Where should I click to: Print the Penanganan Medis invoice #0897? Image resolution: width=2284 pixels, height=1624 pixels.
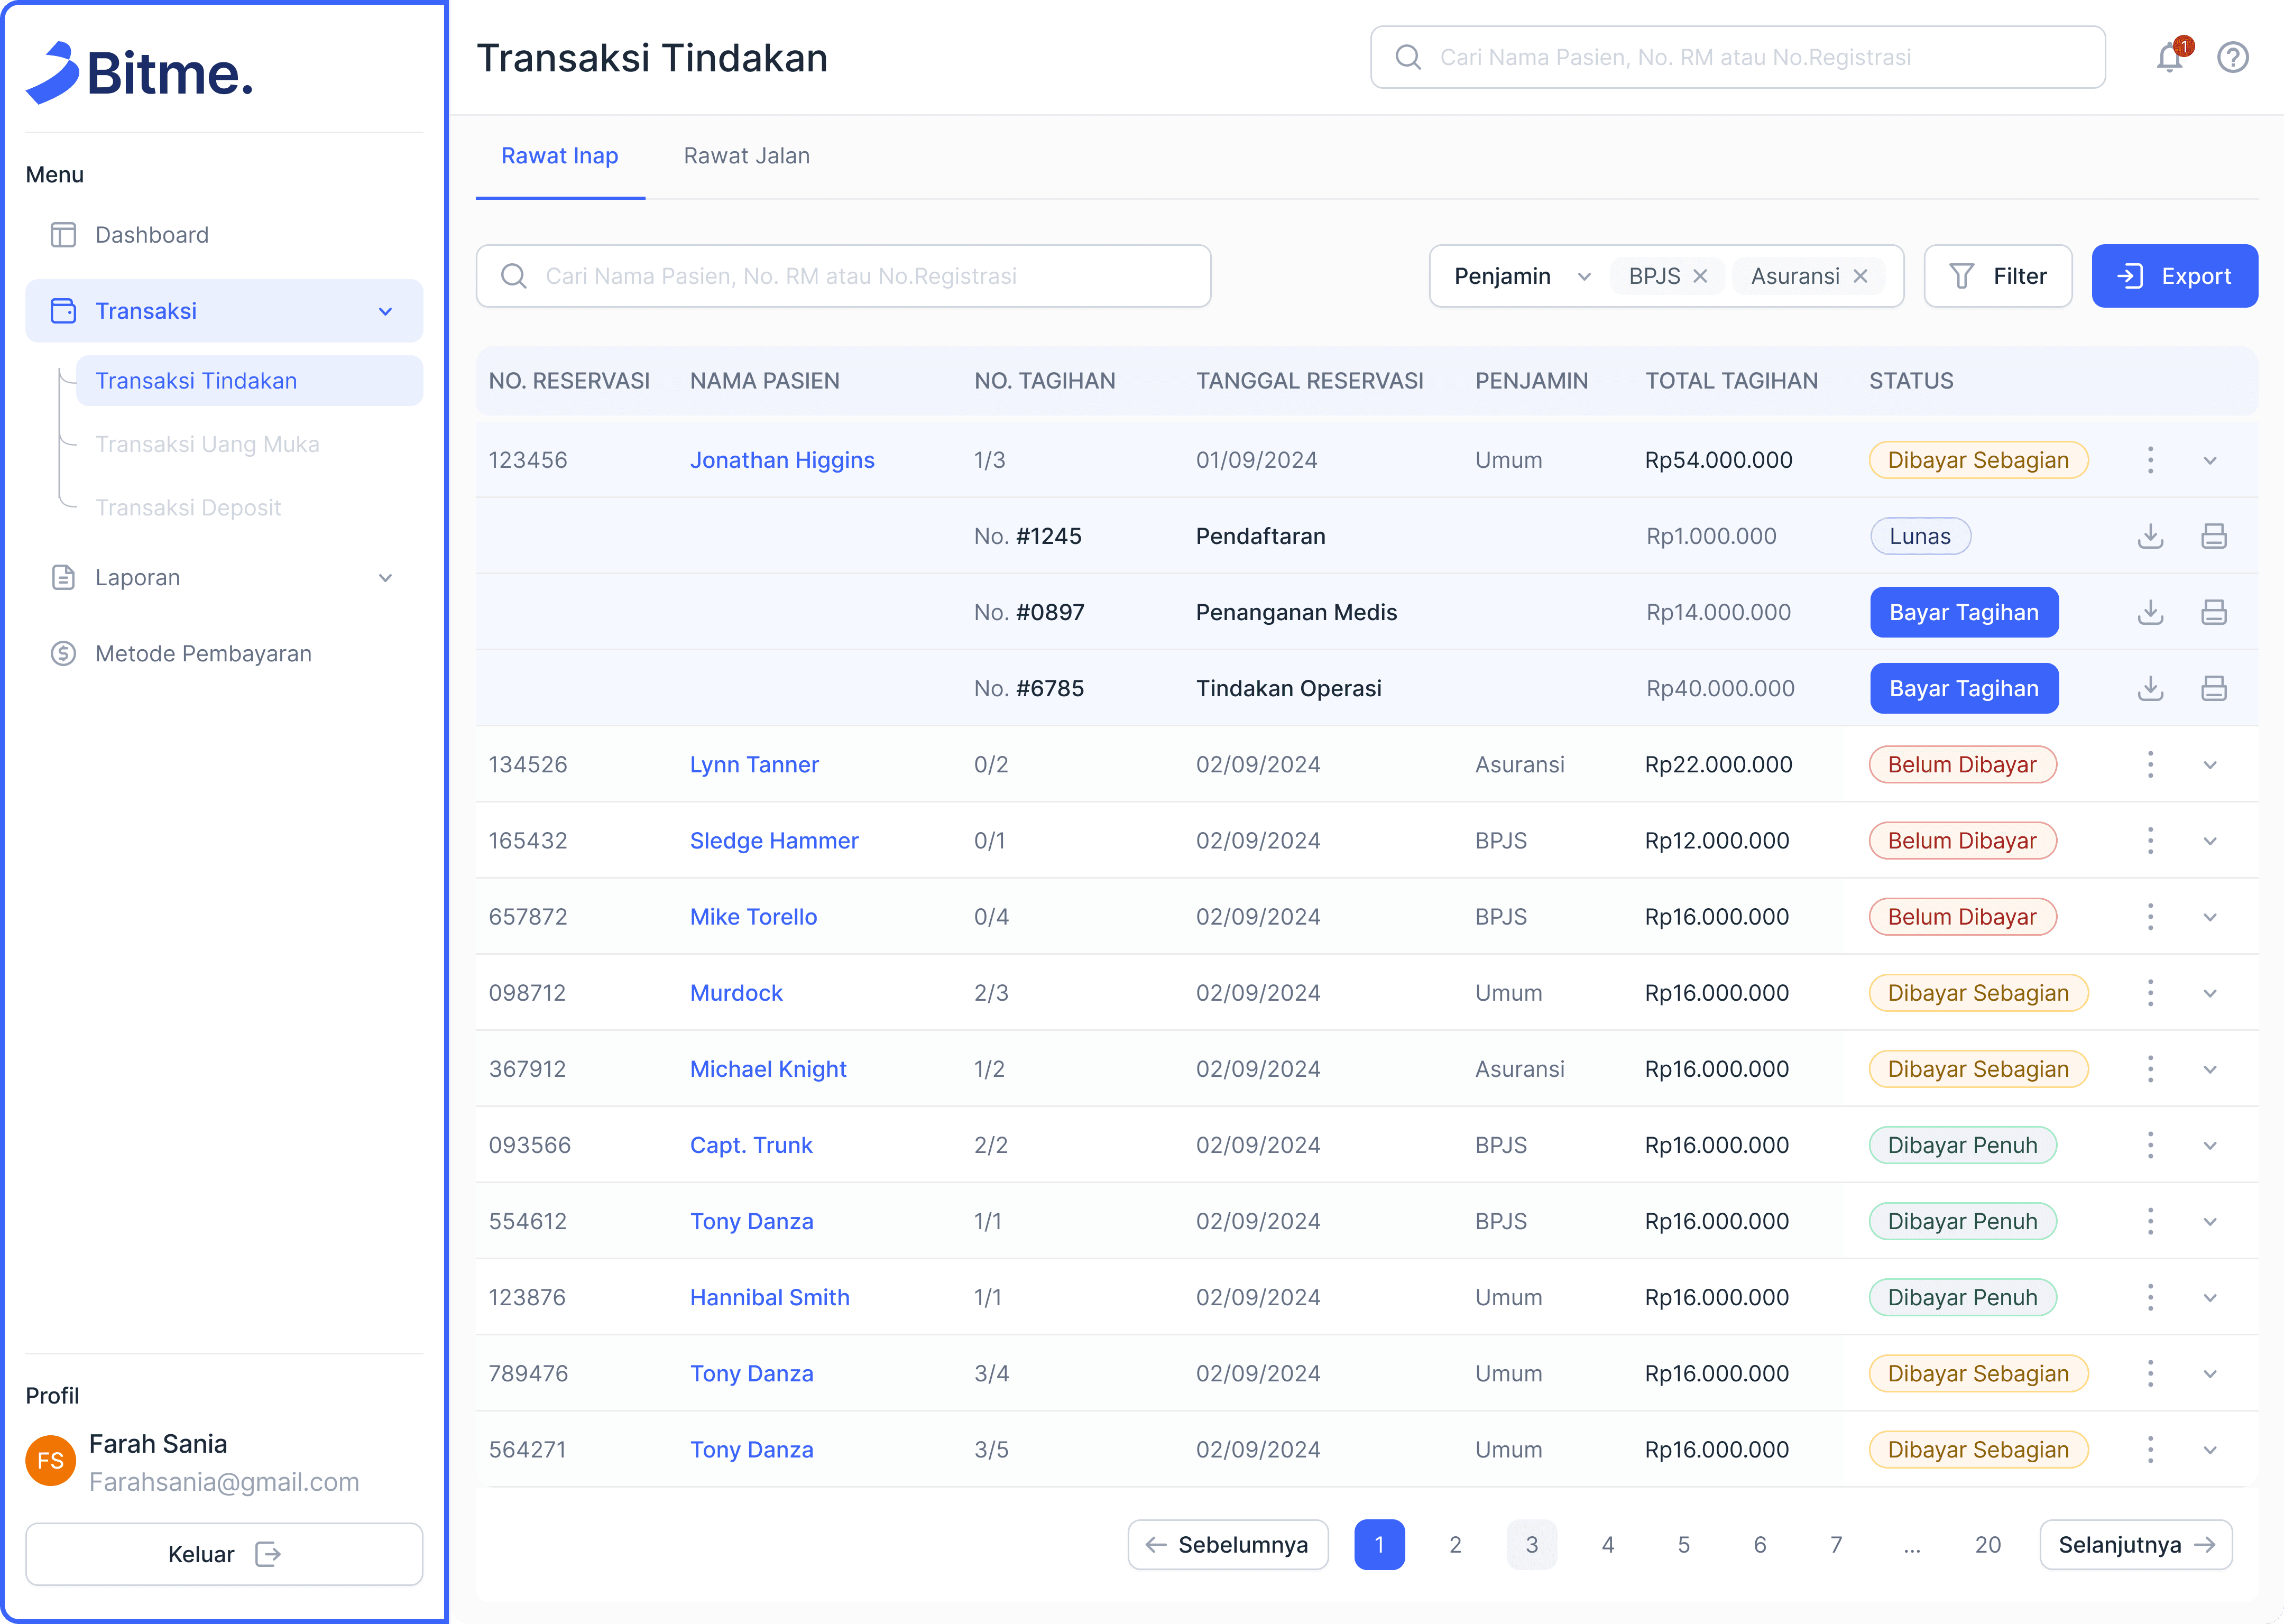tap(2213, 612)
